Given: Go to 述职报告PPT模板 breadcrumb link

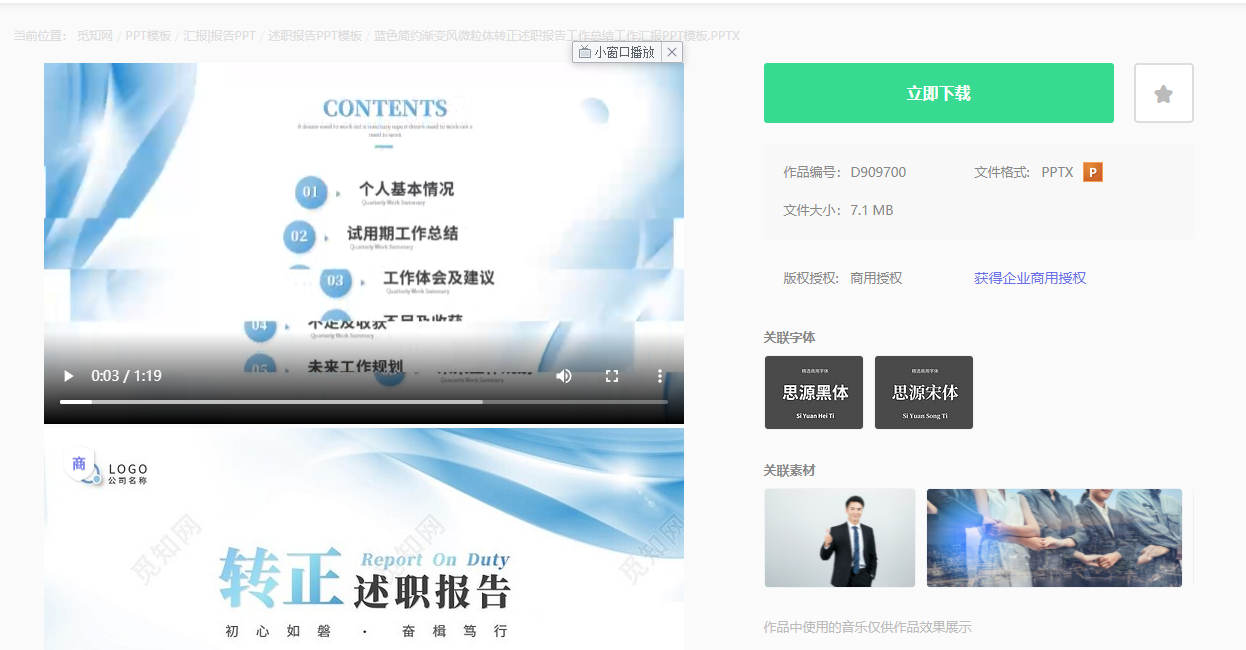Looking at the screenshot, I should tap(315, 36).
